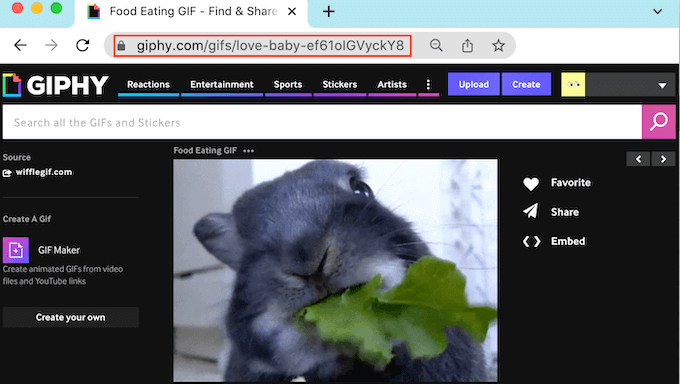The height and width of the screenshot is (384, 680).
Task: Bookmark this page with the star
Action: click(x=498, y=45)
